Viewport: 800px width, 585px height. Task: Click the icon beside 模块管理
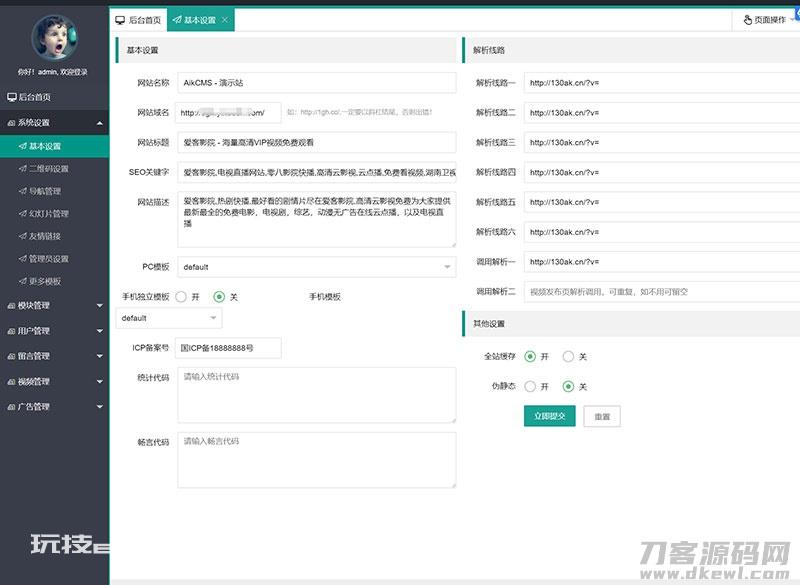(11, 306)
